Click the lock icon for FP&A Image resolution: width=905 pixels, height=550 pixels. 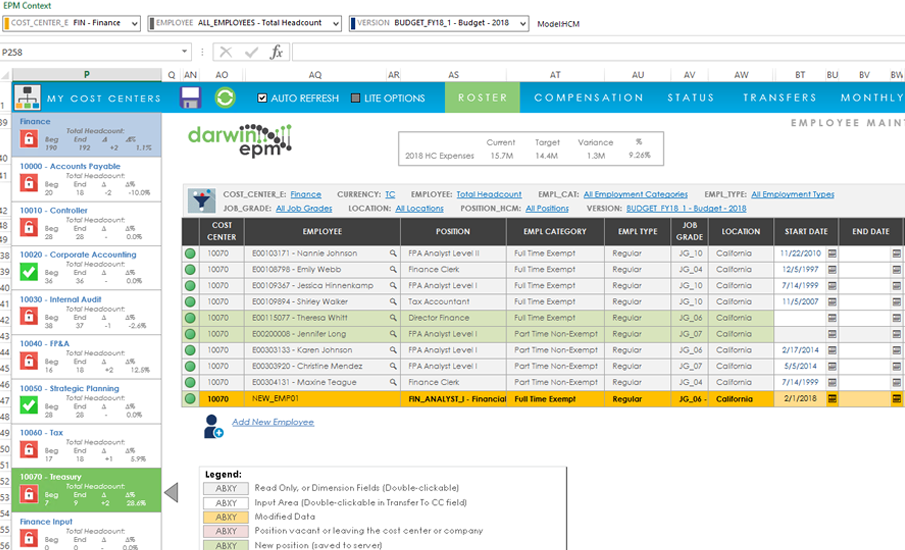click(29, 361)
